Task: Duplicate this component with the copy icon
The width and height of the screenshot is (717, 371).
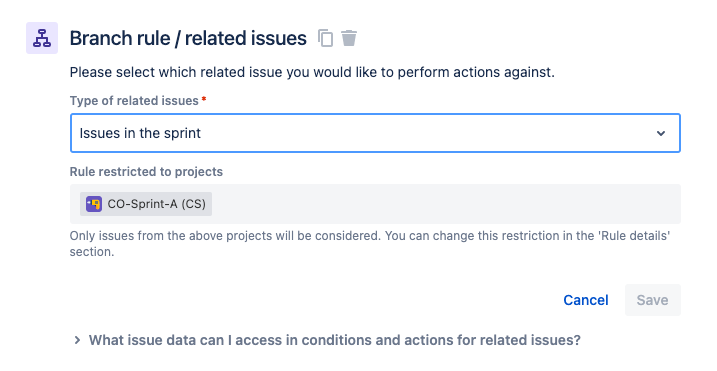Action: coord(325,38)
